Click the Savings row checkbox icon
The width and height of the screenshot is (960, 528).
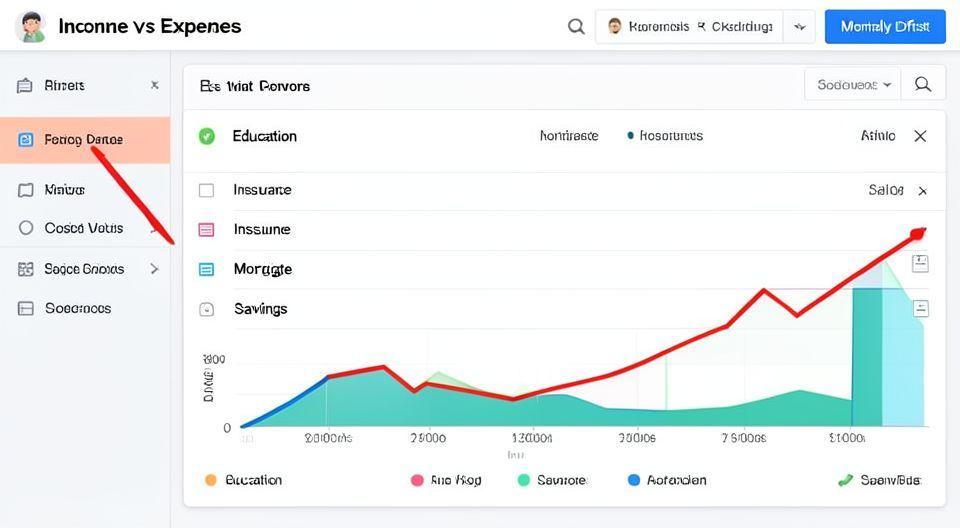coord(207,309)
